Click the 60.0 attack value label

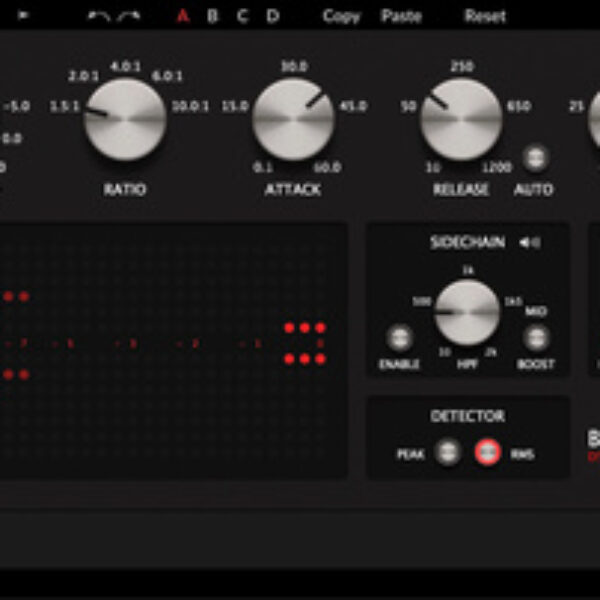coord(328,167)
